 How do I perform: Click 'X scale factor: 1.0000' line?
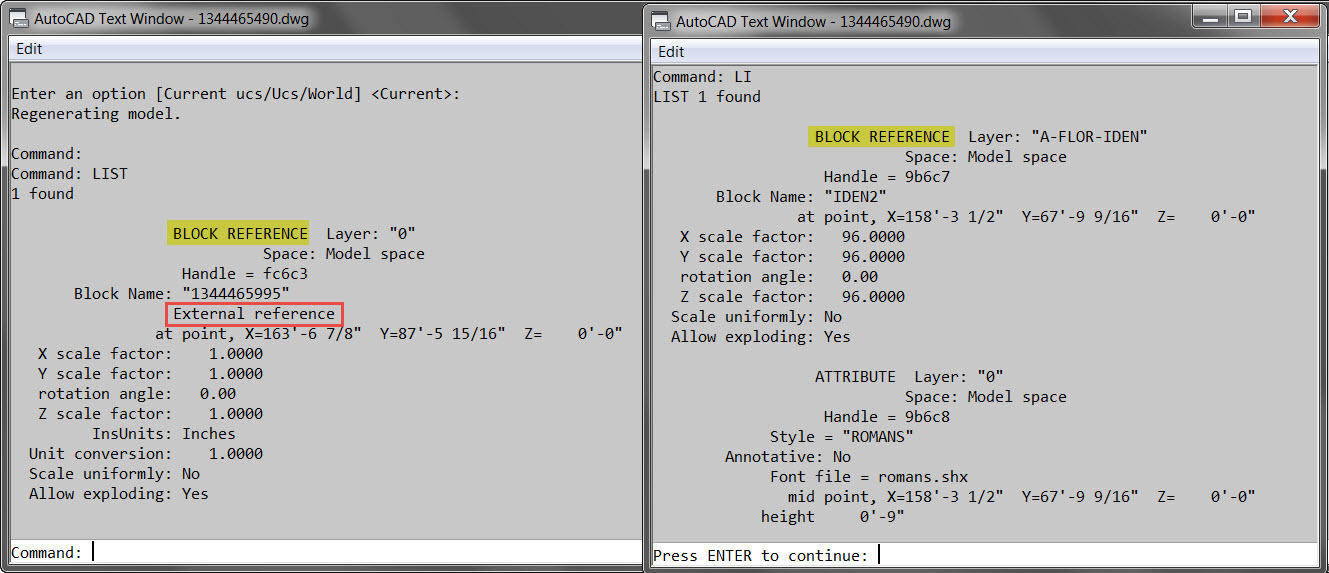coord(150,354)
